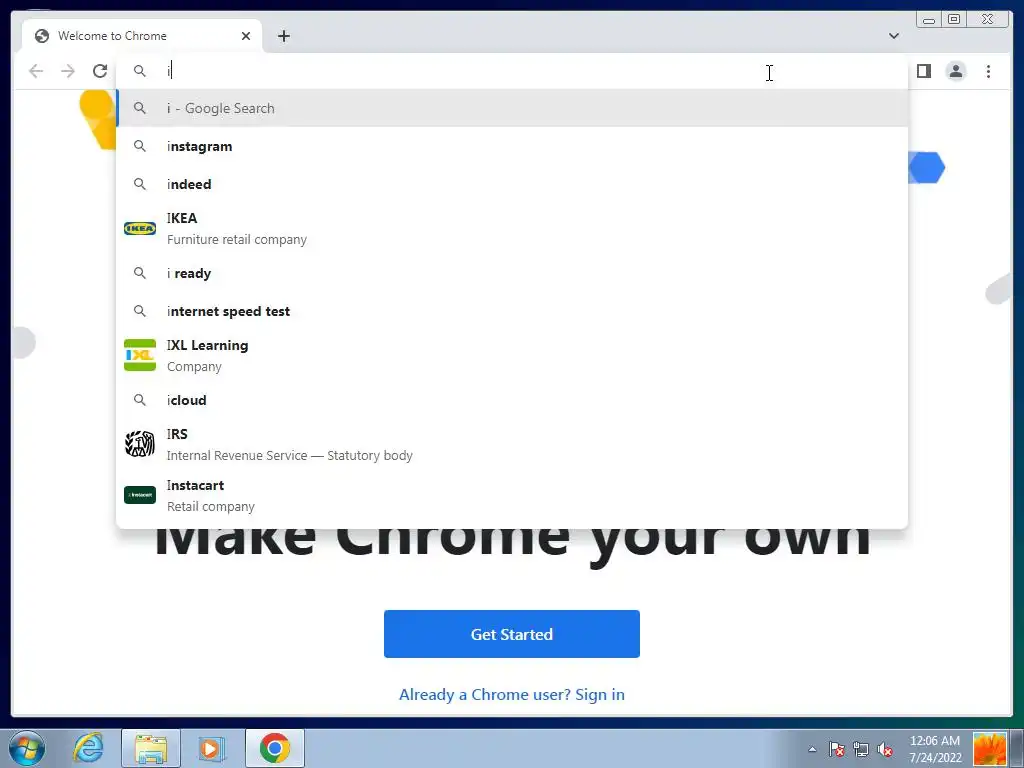The image size is (1024, 768).
Task: Open Windows Media Player from the taskbar
Action: click(211, 748)
